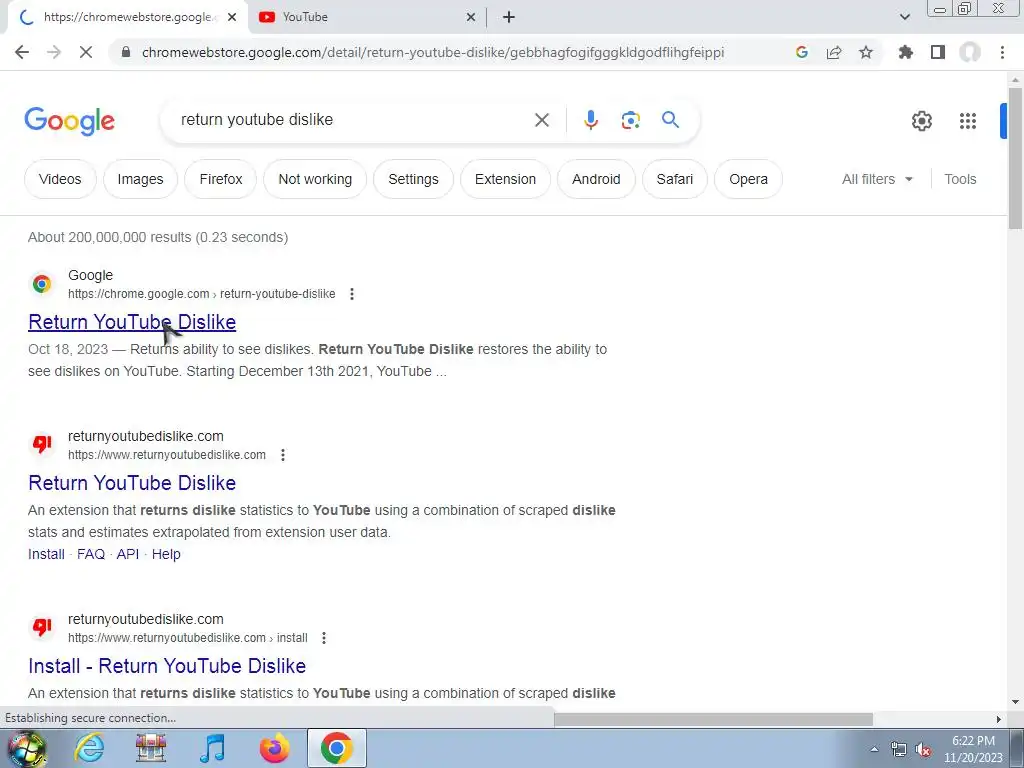Filter results by Videos
The height and width of the screenshot is (768, 1024).
(60, 179)
